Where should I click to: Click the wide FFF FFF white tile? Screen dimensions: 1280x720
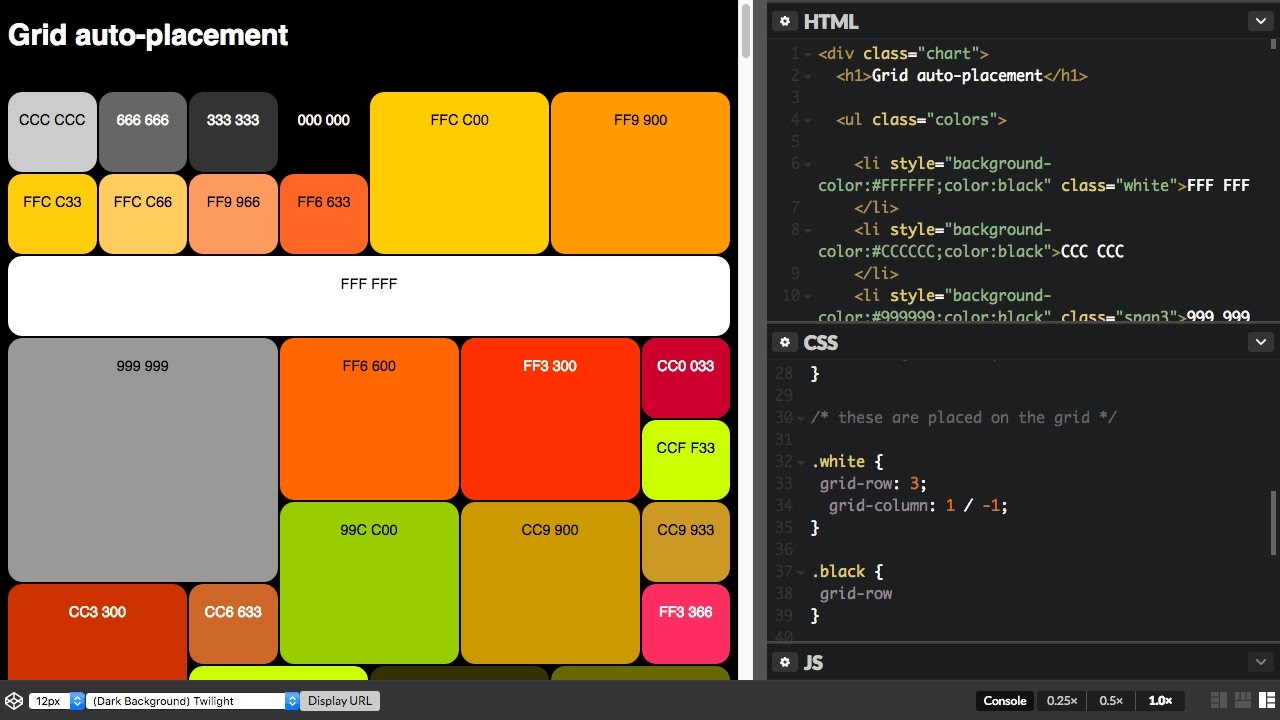click(x=369, y=296)
